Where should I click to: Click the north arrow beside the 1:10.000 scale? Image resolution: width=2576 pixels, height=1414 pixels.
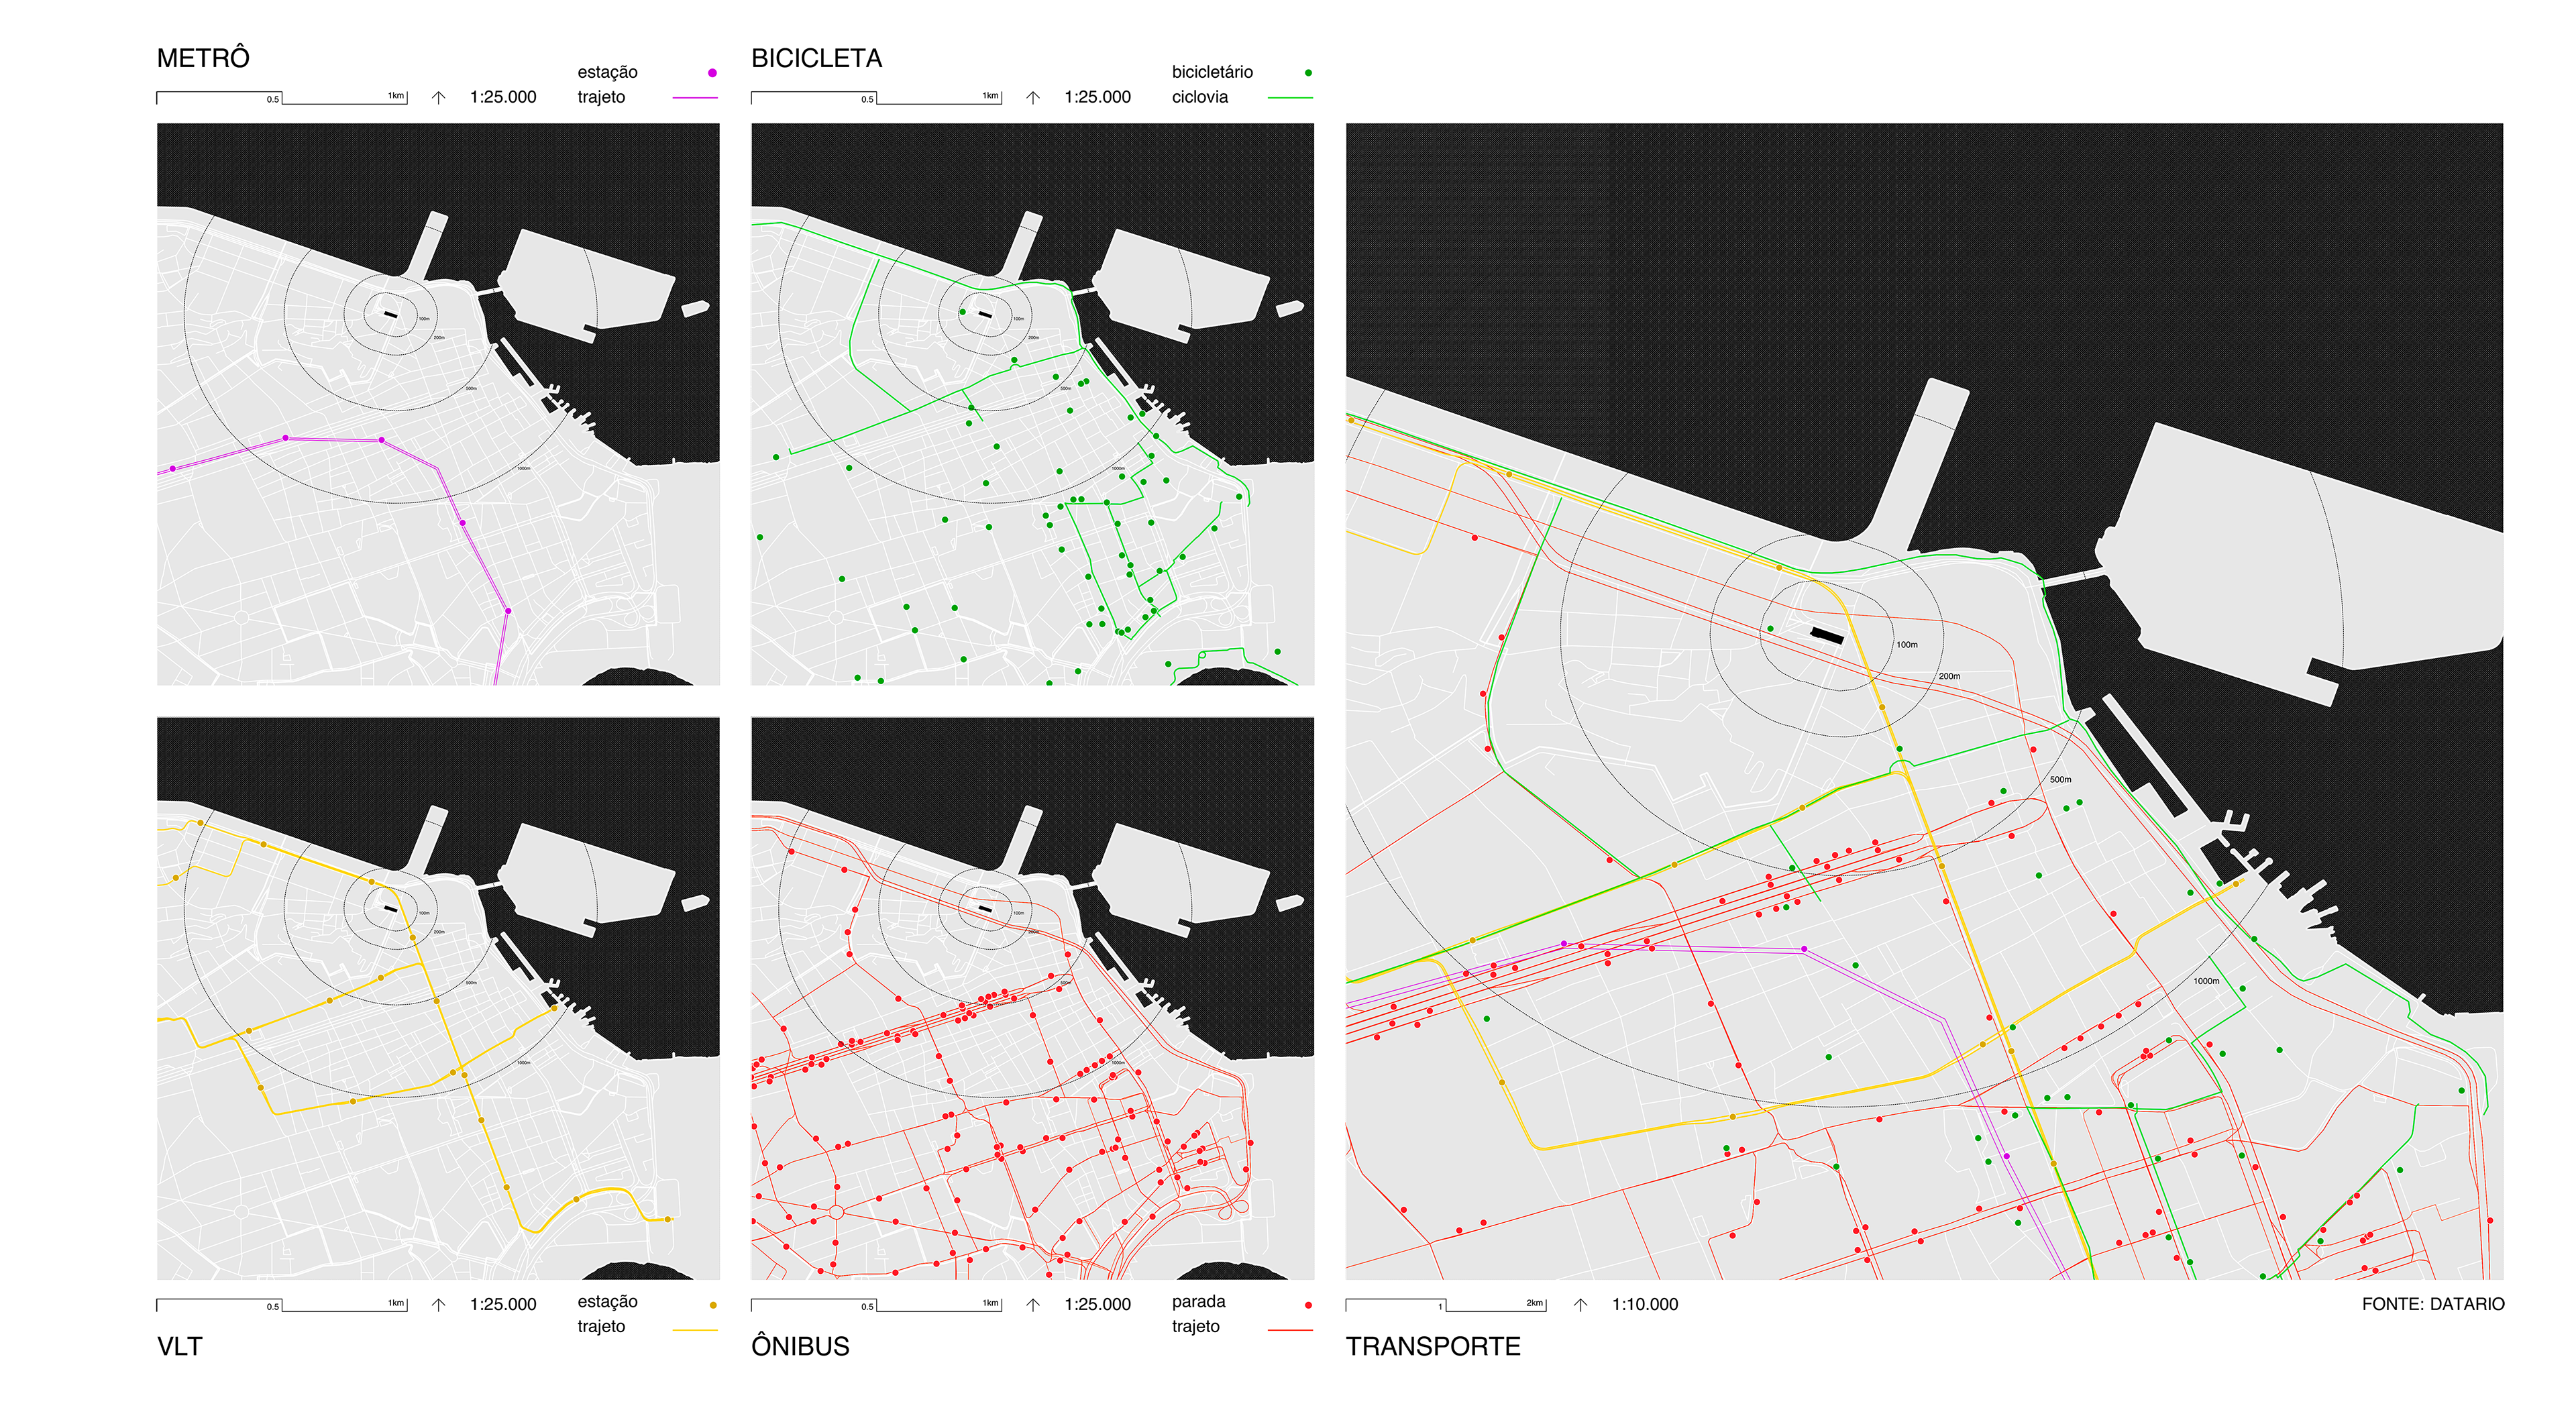tap(1580, 1304)
